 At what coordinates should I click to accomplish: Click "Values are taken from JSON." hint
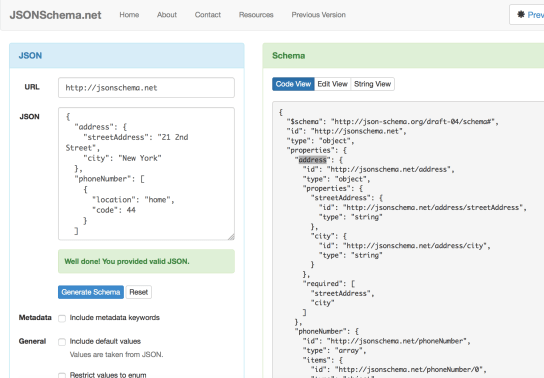(116, 354)
